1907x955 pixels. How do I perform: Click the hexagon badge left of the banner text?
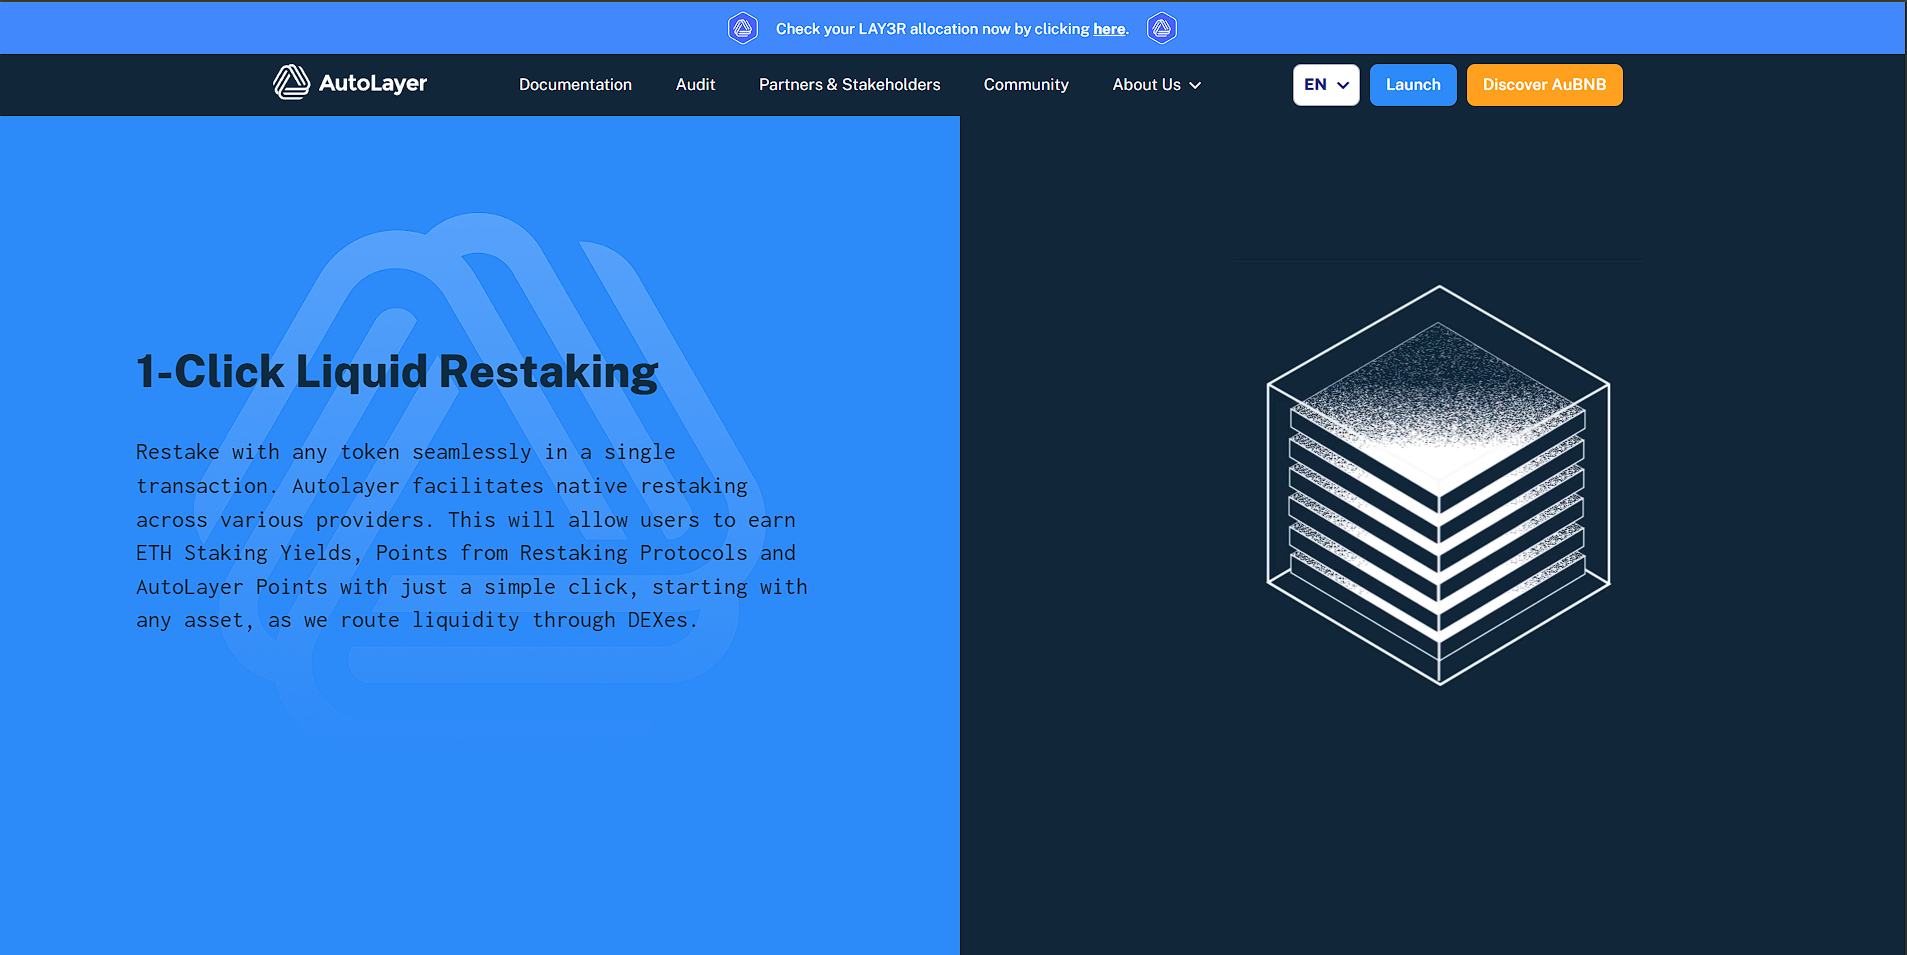(742, 28)
